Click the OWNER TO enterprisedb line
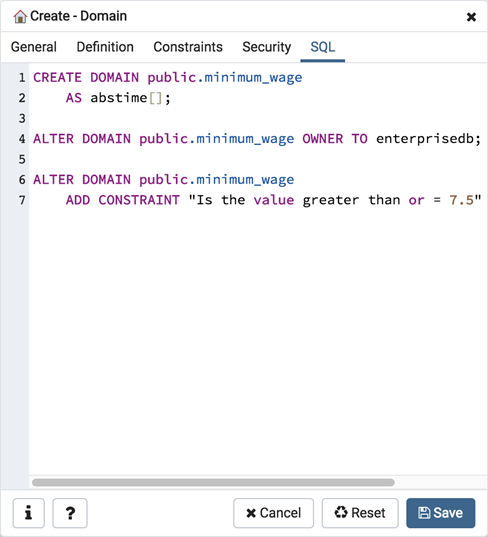The image size is (488, 537). 257,139
